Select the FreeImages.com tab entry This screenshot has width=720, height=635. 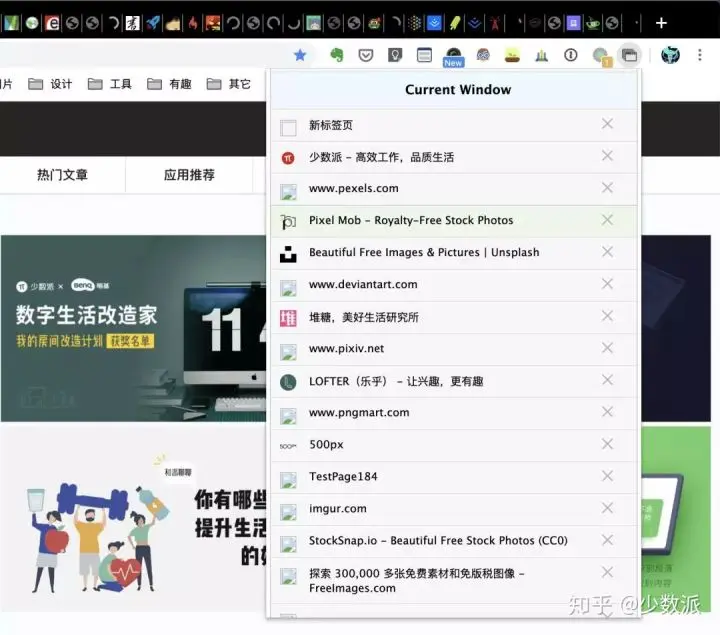[x=454, y=581]
